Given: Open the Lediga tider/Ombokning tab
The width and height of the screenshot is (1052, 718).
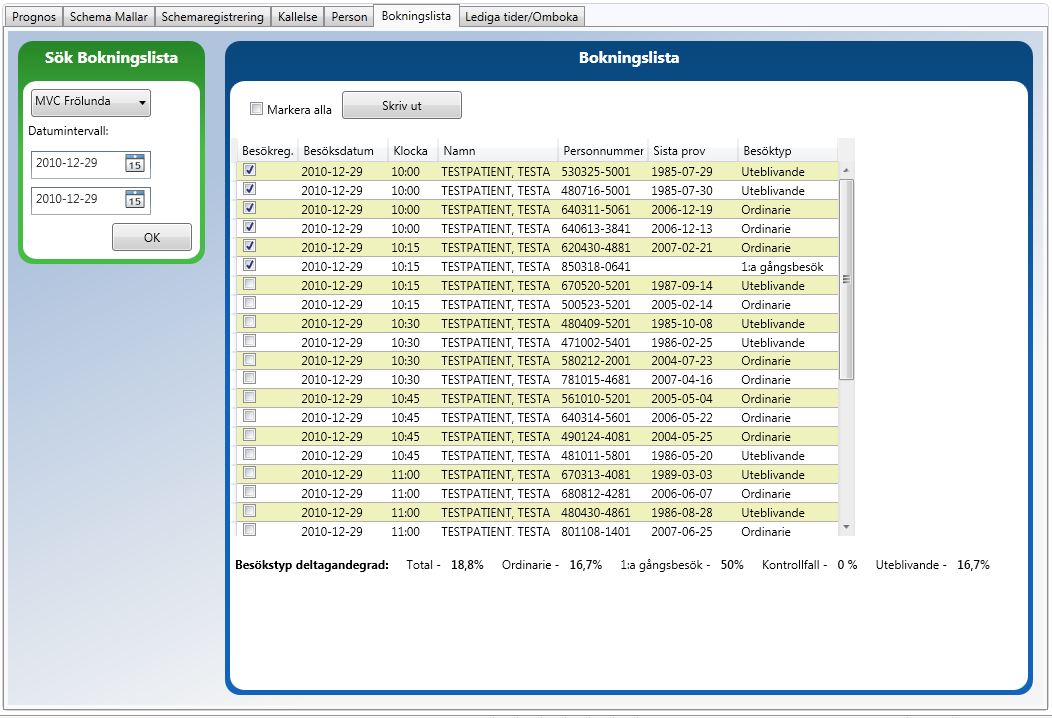Looking at the screenshot, I should [x=521, y=17].
